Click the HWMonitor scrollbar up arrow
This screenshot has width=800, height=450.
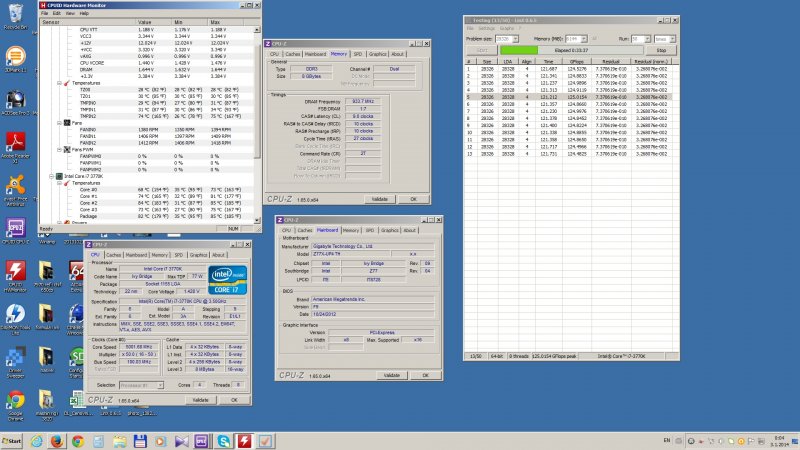coord(257,30)
